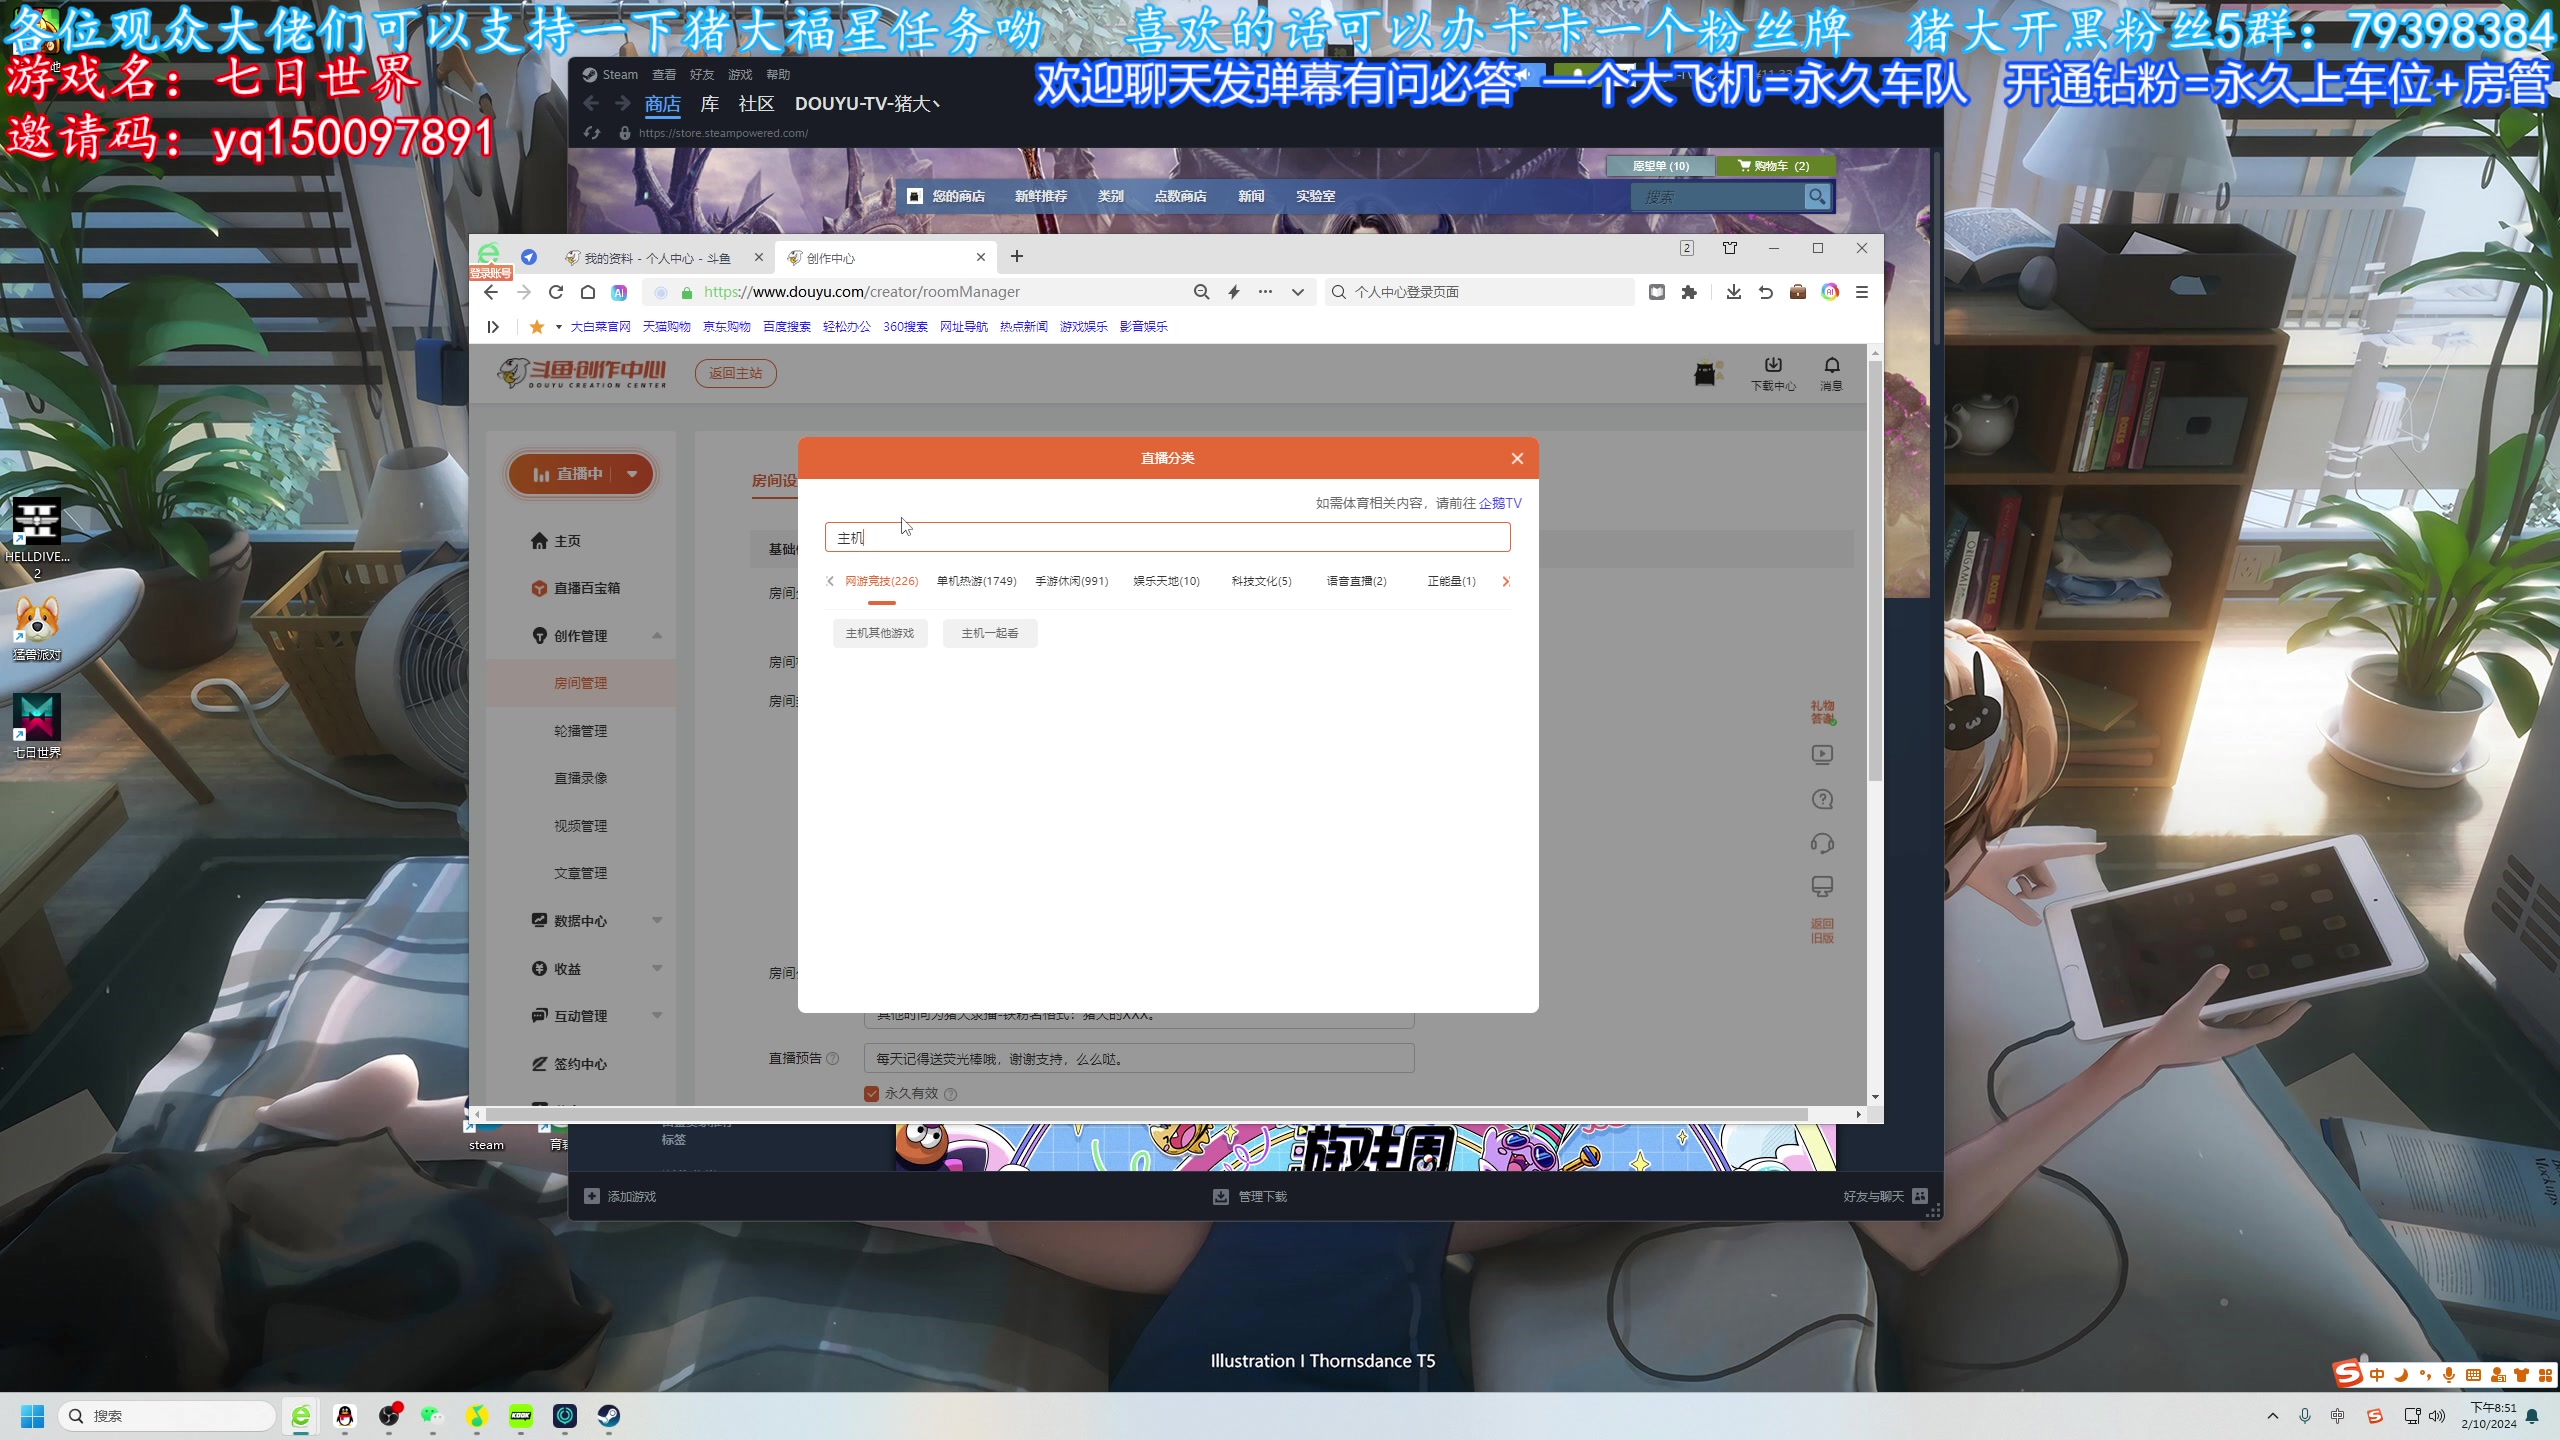Open the 七日世界 desktop shortcut
This screenshot has height=1440, width=2560.
click(37, 727)
